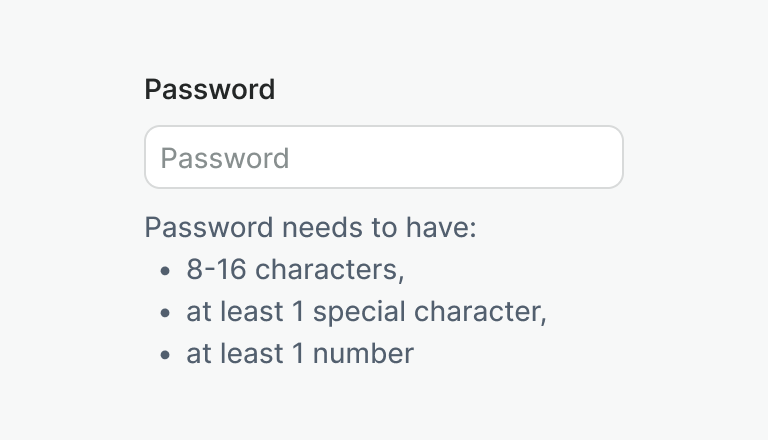The height and width of the screenshot is (440, 768).
Task: Click the word "have:" in the helper text
Action: tap(441, 228)
